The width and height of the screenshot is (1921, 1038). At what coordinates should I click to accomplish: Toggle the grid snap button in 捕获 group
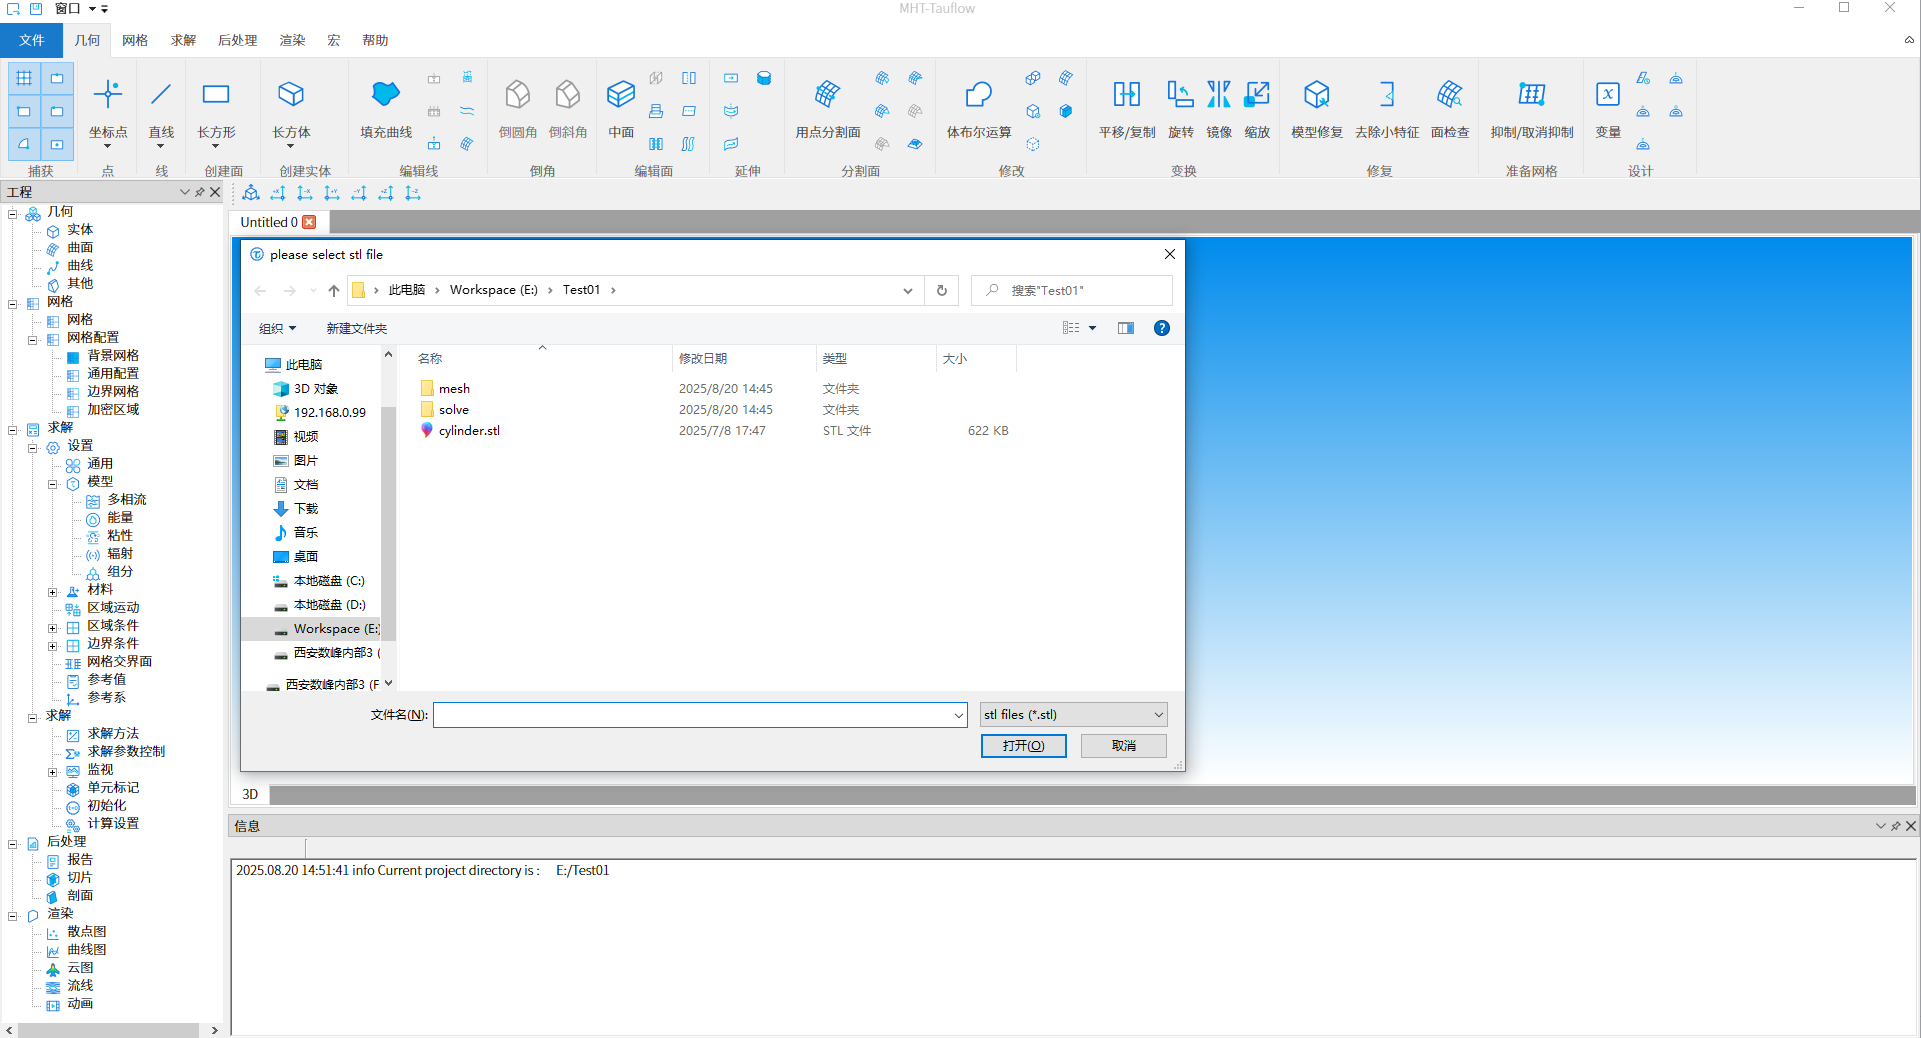[24, 78]
